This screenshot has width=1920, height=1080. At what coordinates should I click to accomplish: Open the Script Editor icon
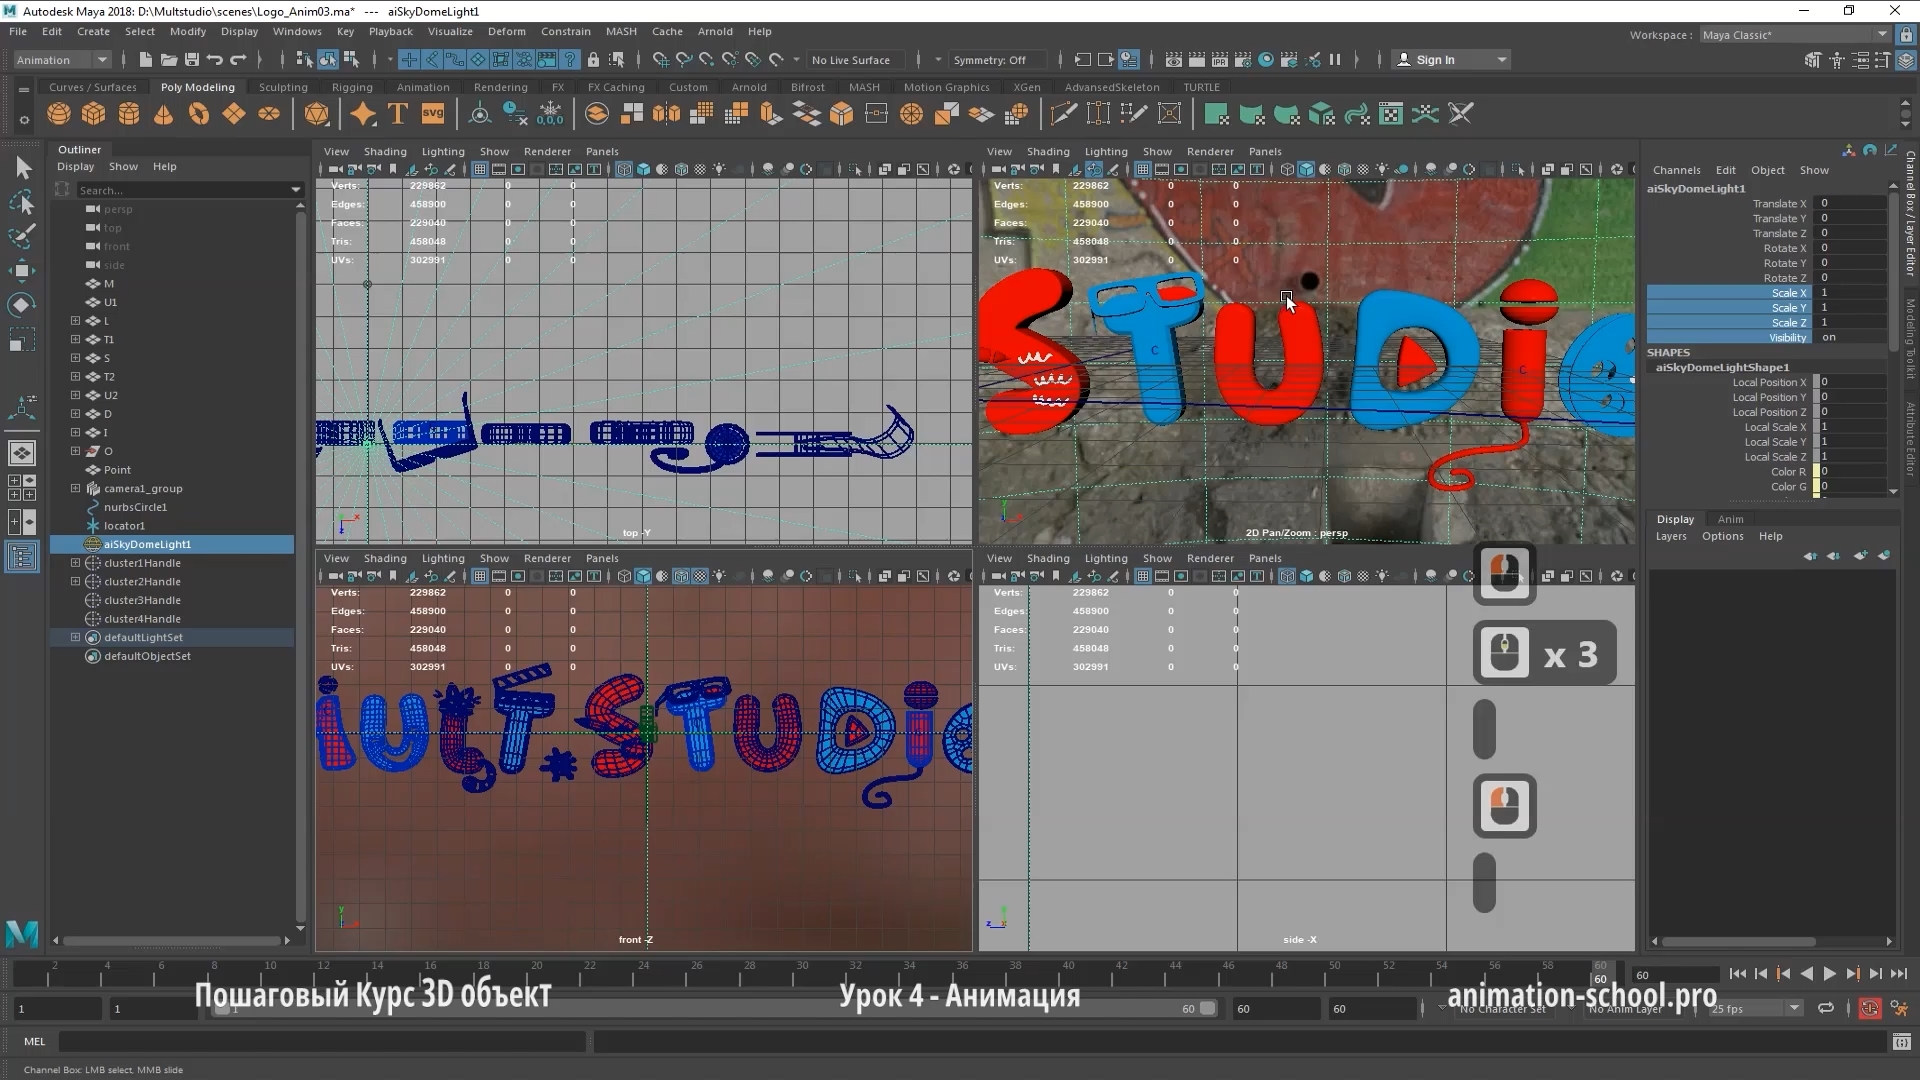[1901, 1042]
